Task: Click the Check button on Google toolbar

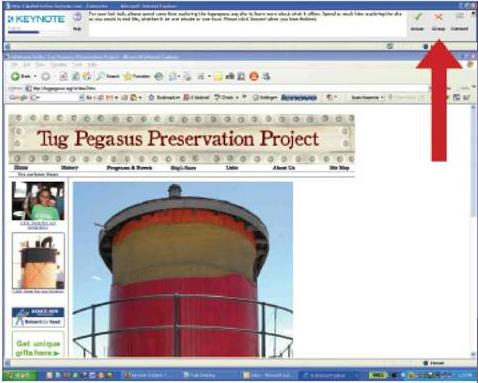Action: pyautogui.click(x=226, y=97)
